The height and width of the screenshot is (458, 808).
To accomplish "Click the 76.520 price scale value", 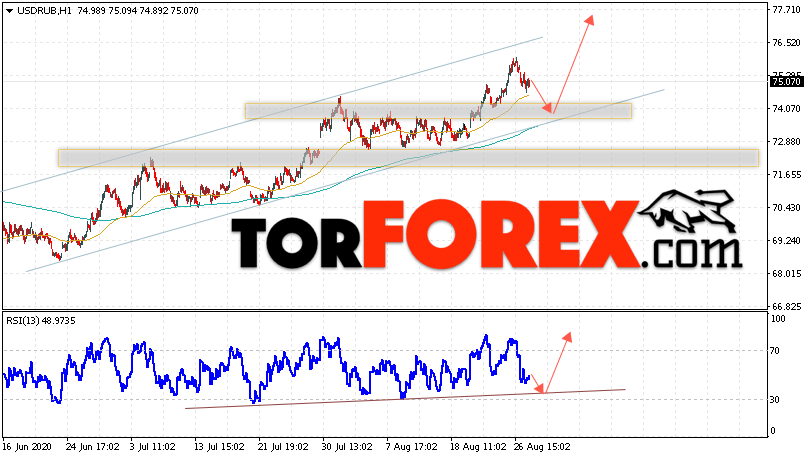I will (x=786, y=43).
